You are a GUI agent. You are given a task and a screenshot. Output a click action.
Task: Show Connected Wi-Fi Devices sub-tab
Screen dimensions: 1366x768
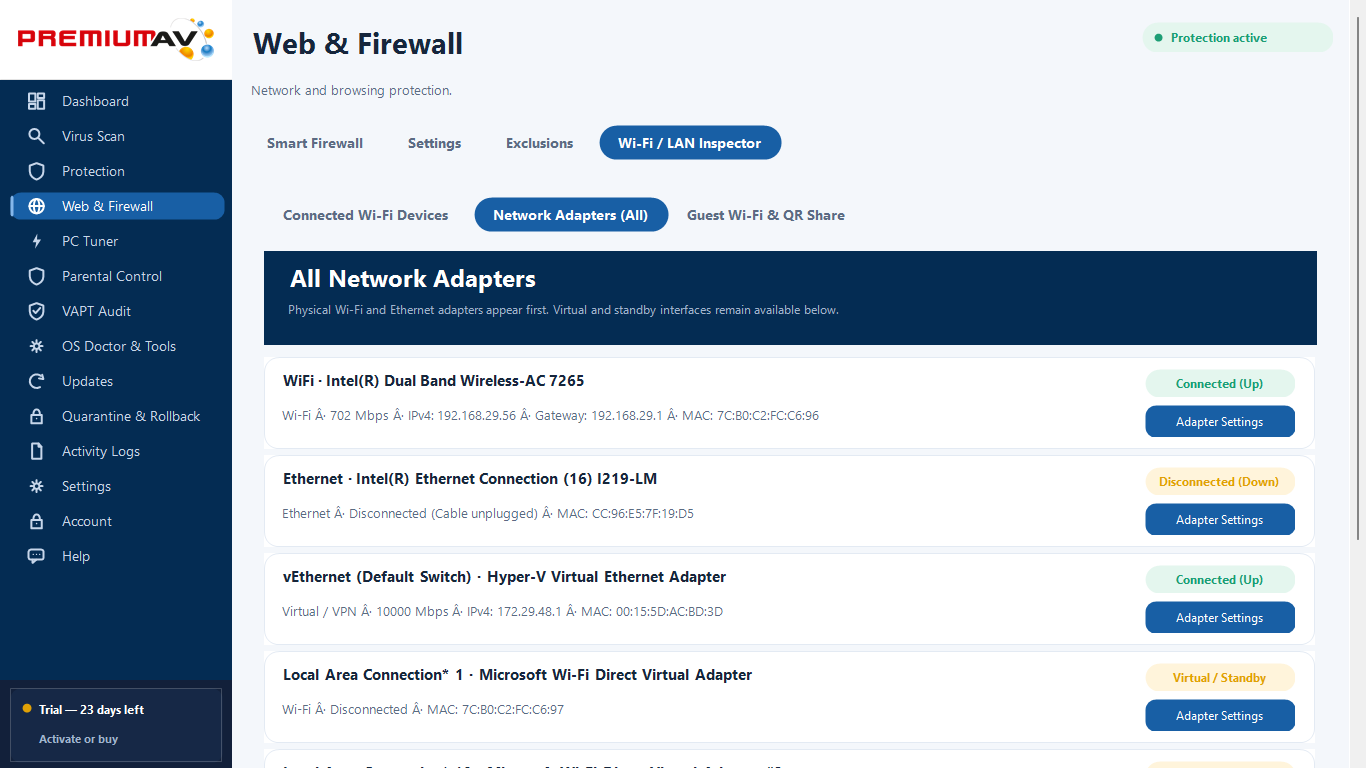tap(366, 215)
